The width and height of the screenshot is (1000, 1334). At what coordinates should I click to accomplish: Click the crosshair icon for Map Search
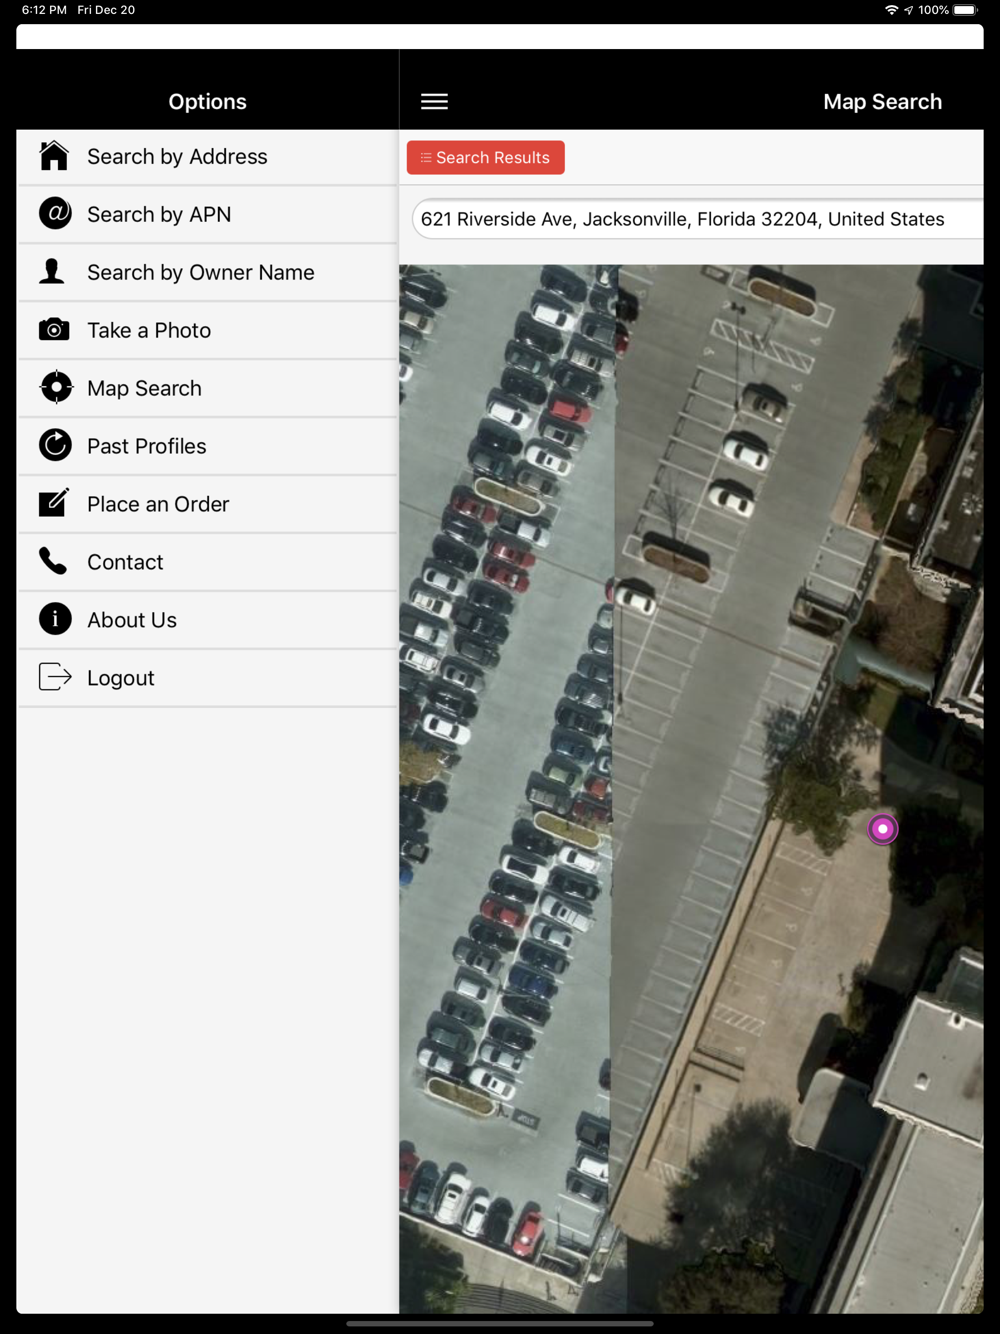pyautogui.click(x=56, y=387)
